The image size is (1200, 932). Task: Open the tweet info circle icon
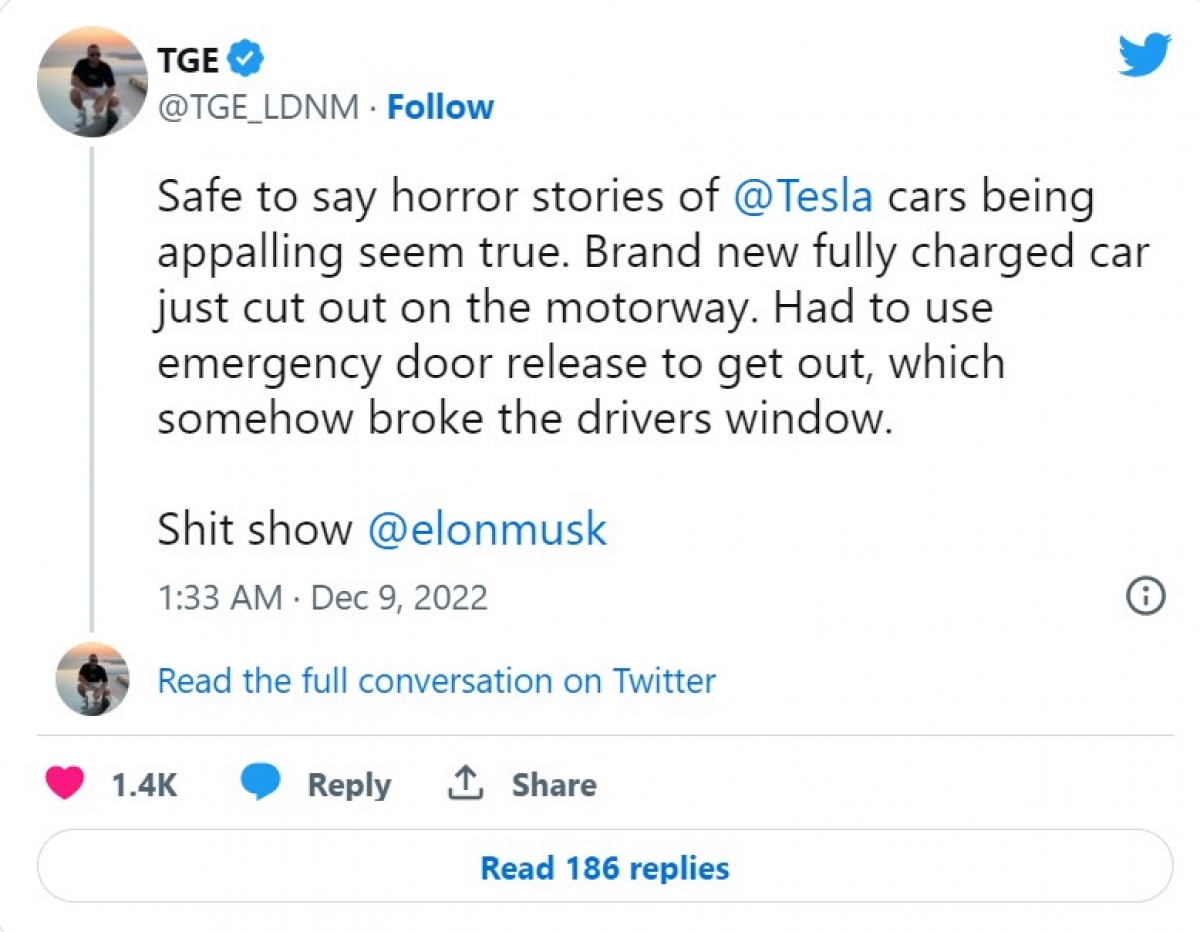(1146, 597)
